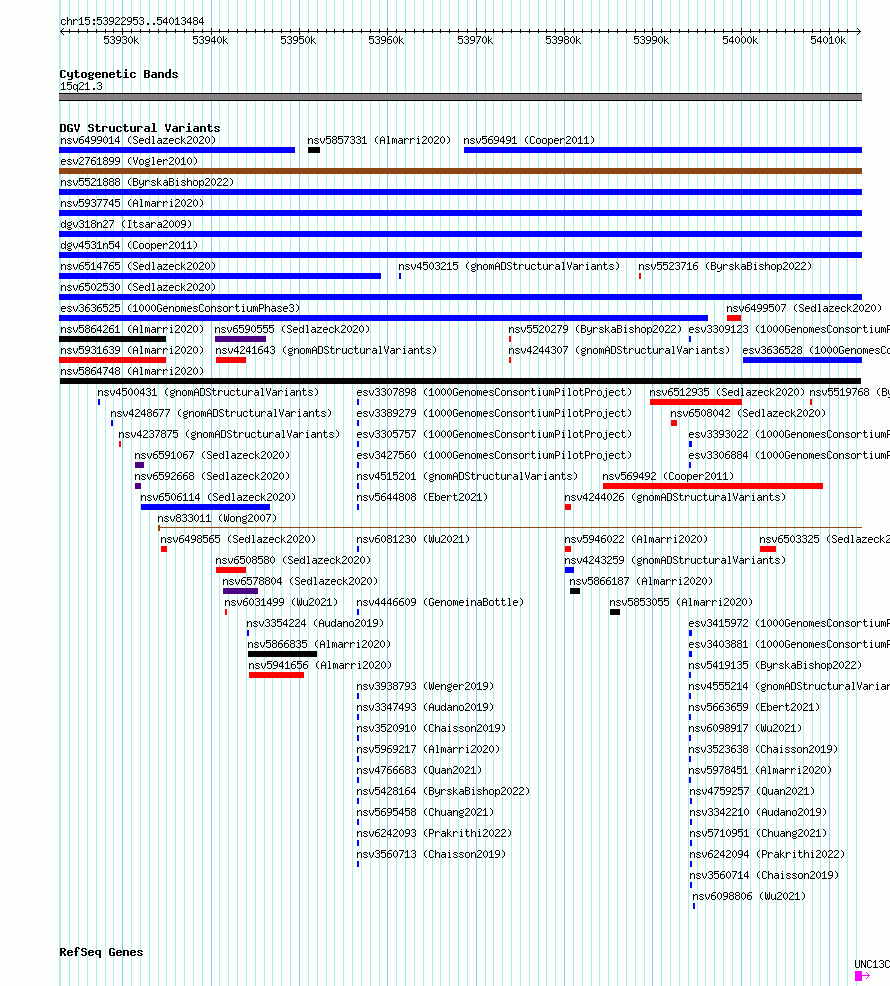
Task: Click nsv6242093 (Prakrithi2022) label
Action: click(435, 833)
